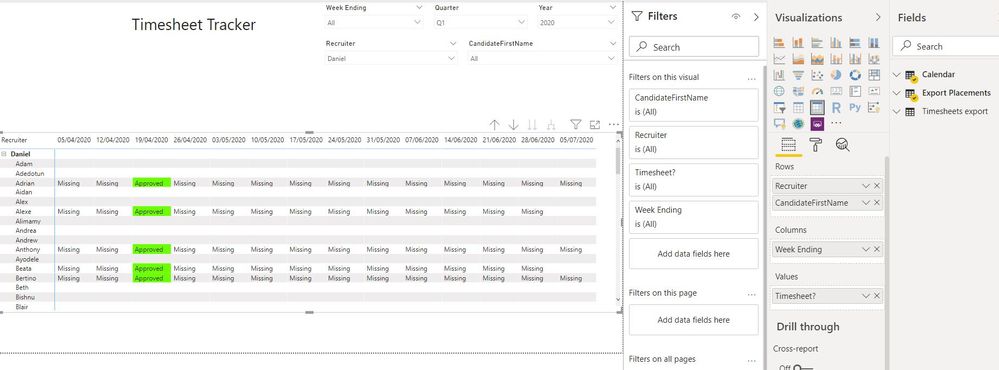Select the R script visual
Viewport: 999px width, 370px height.
(x=836, y=107)
